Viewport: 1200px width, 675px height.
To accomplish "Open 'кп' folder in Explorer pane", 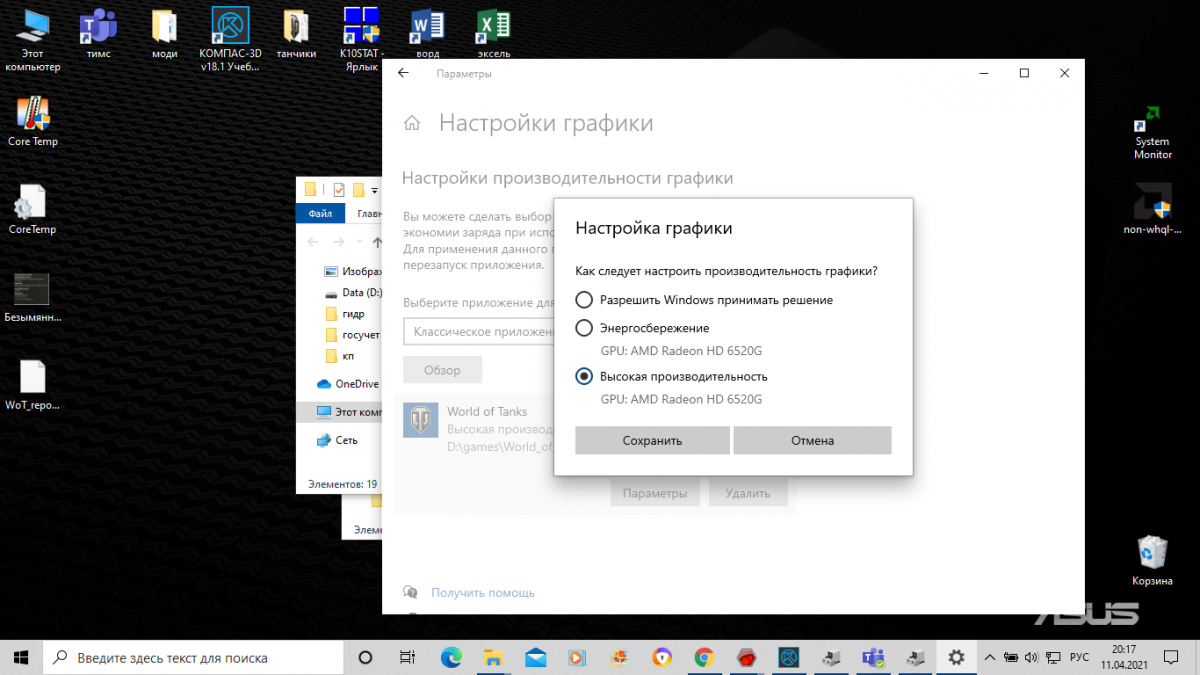I will [x=340, y=356].
